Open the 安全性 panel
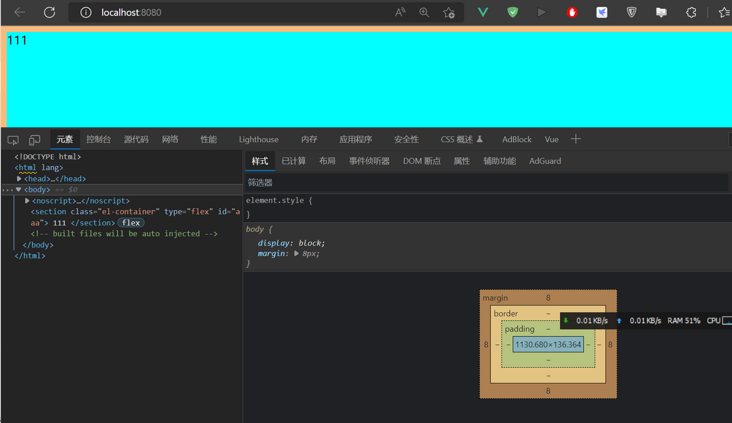 [406, 139]
